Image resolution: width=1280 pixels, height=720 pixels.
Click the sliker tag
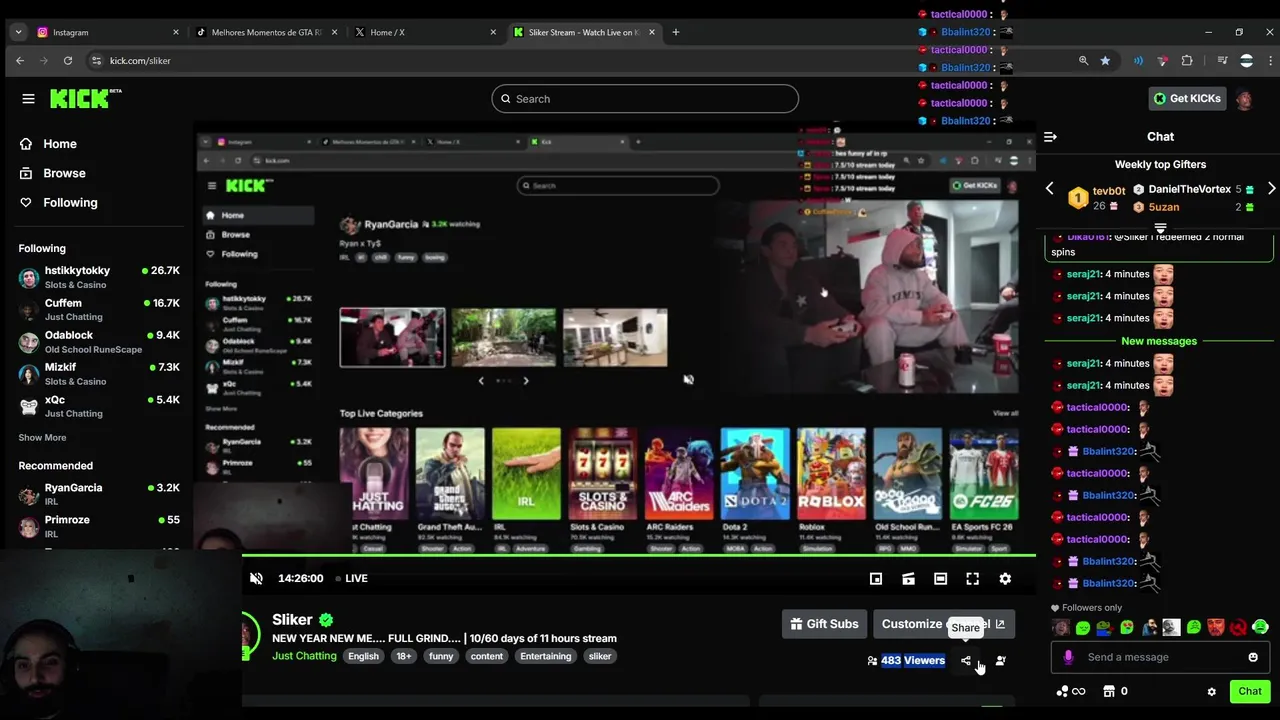600,656
